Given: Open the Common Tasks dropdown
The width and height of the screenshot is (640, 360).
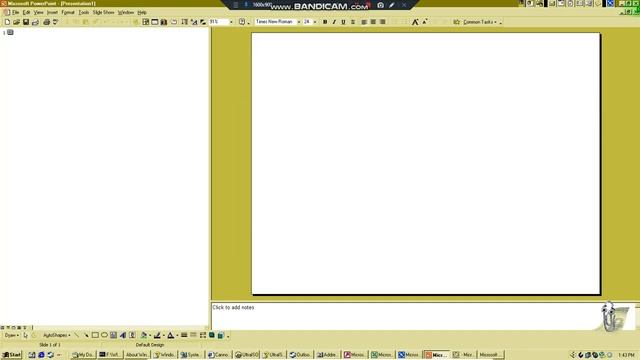Looking at the screenshot, I should pos(480,22).
